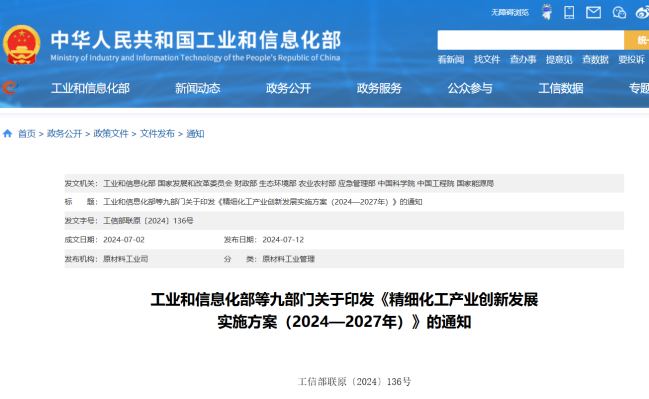The height and width of the screenshot is (399, 649).
Task: Go to 政策文件 in breadcrumb
Action: 111,134
